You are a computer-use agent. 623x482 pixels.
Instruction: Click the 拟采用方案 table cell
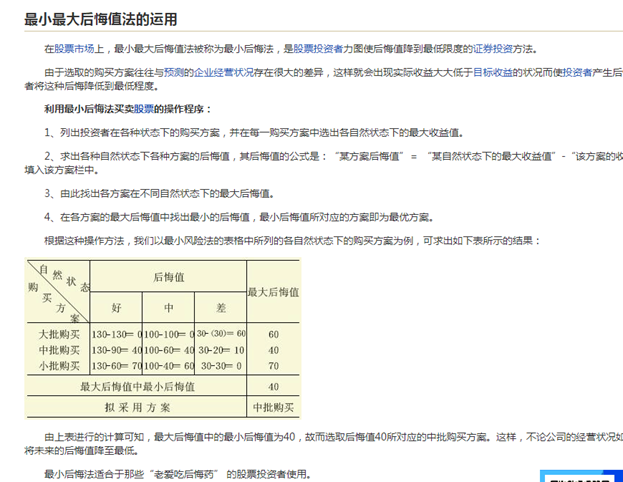137,407
